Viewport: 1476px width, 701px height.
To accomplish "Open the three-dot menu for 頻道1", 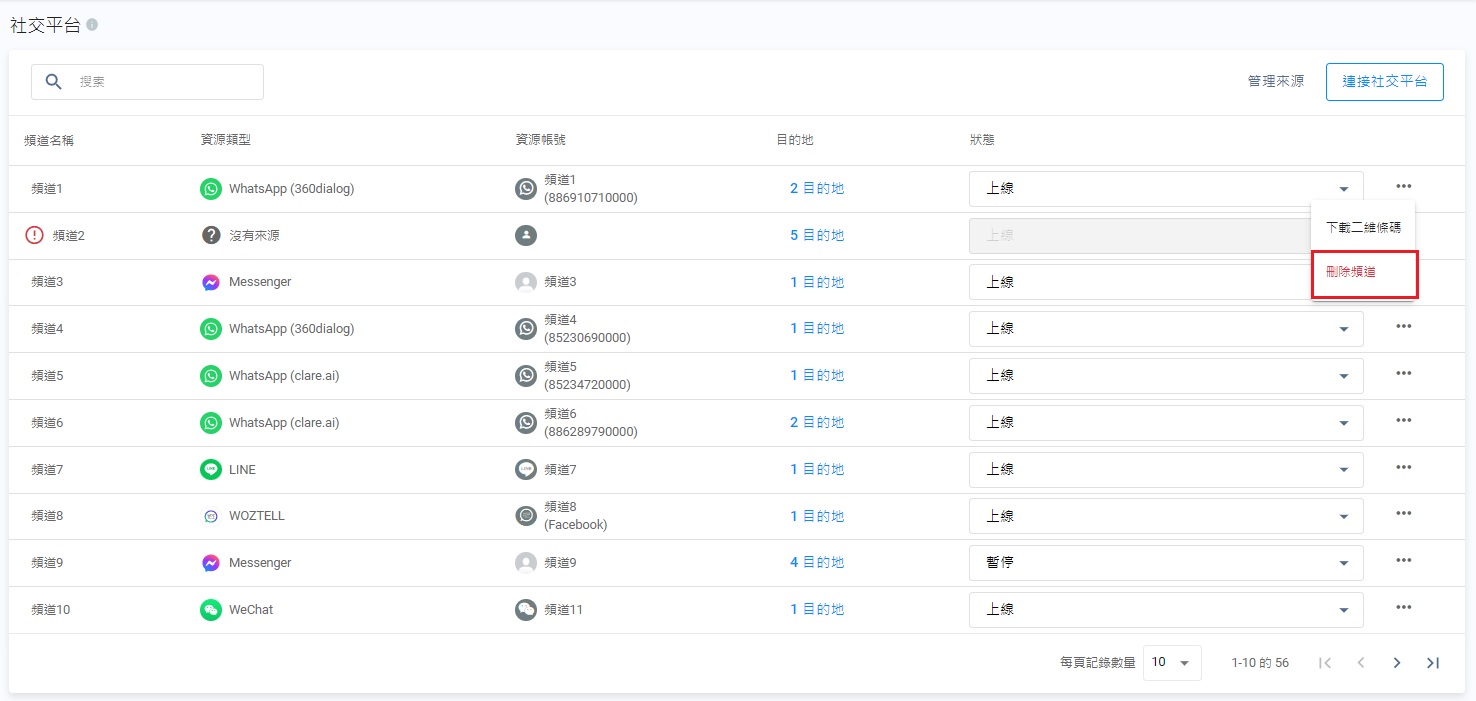I will tap(1403, 187).
